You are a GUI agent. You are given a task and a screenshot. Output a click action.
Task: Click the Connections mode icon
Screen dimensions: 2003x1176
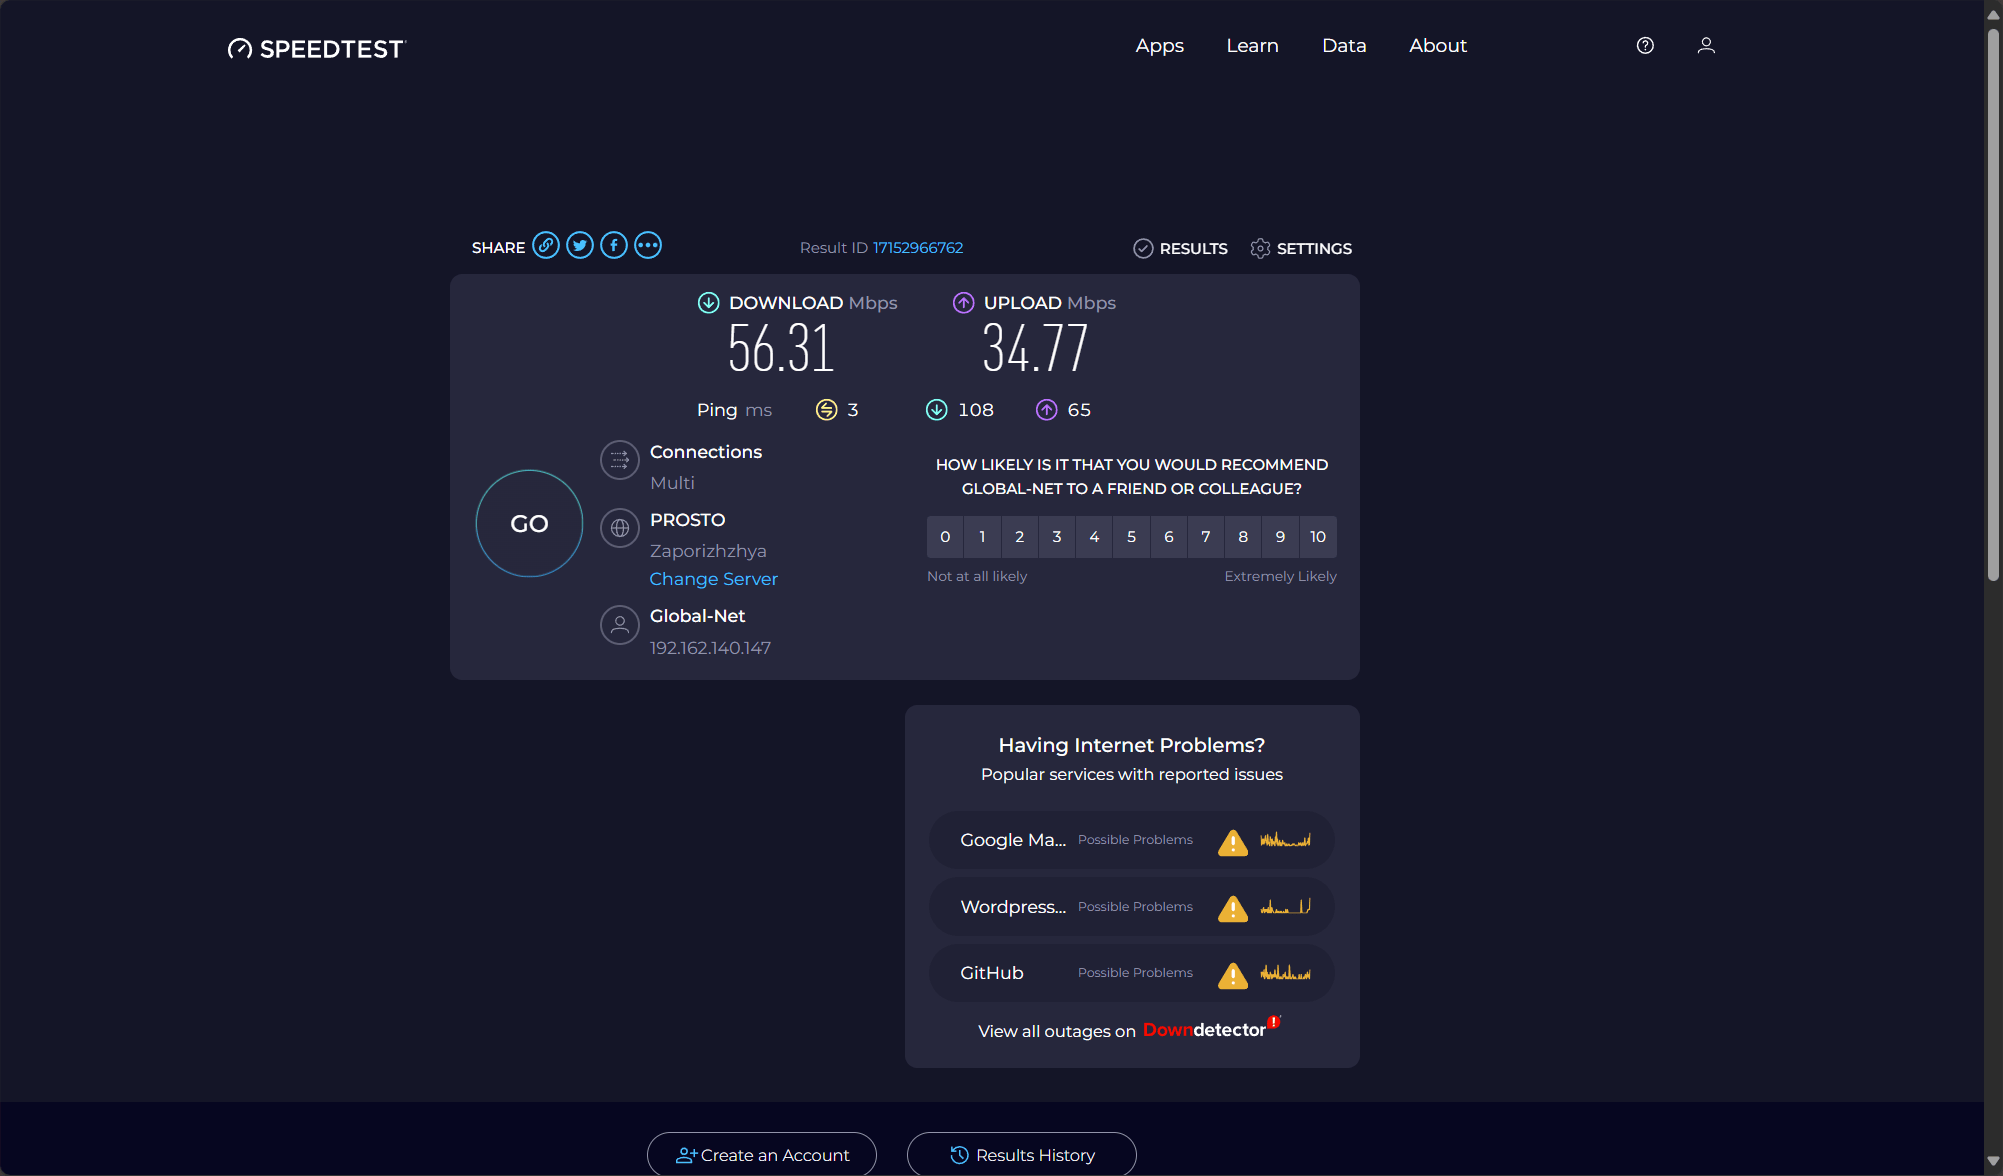[x=620, y=460]
